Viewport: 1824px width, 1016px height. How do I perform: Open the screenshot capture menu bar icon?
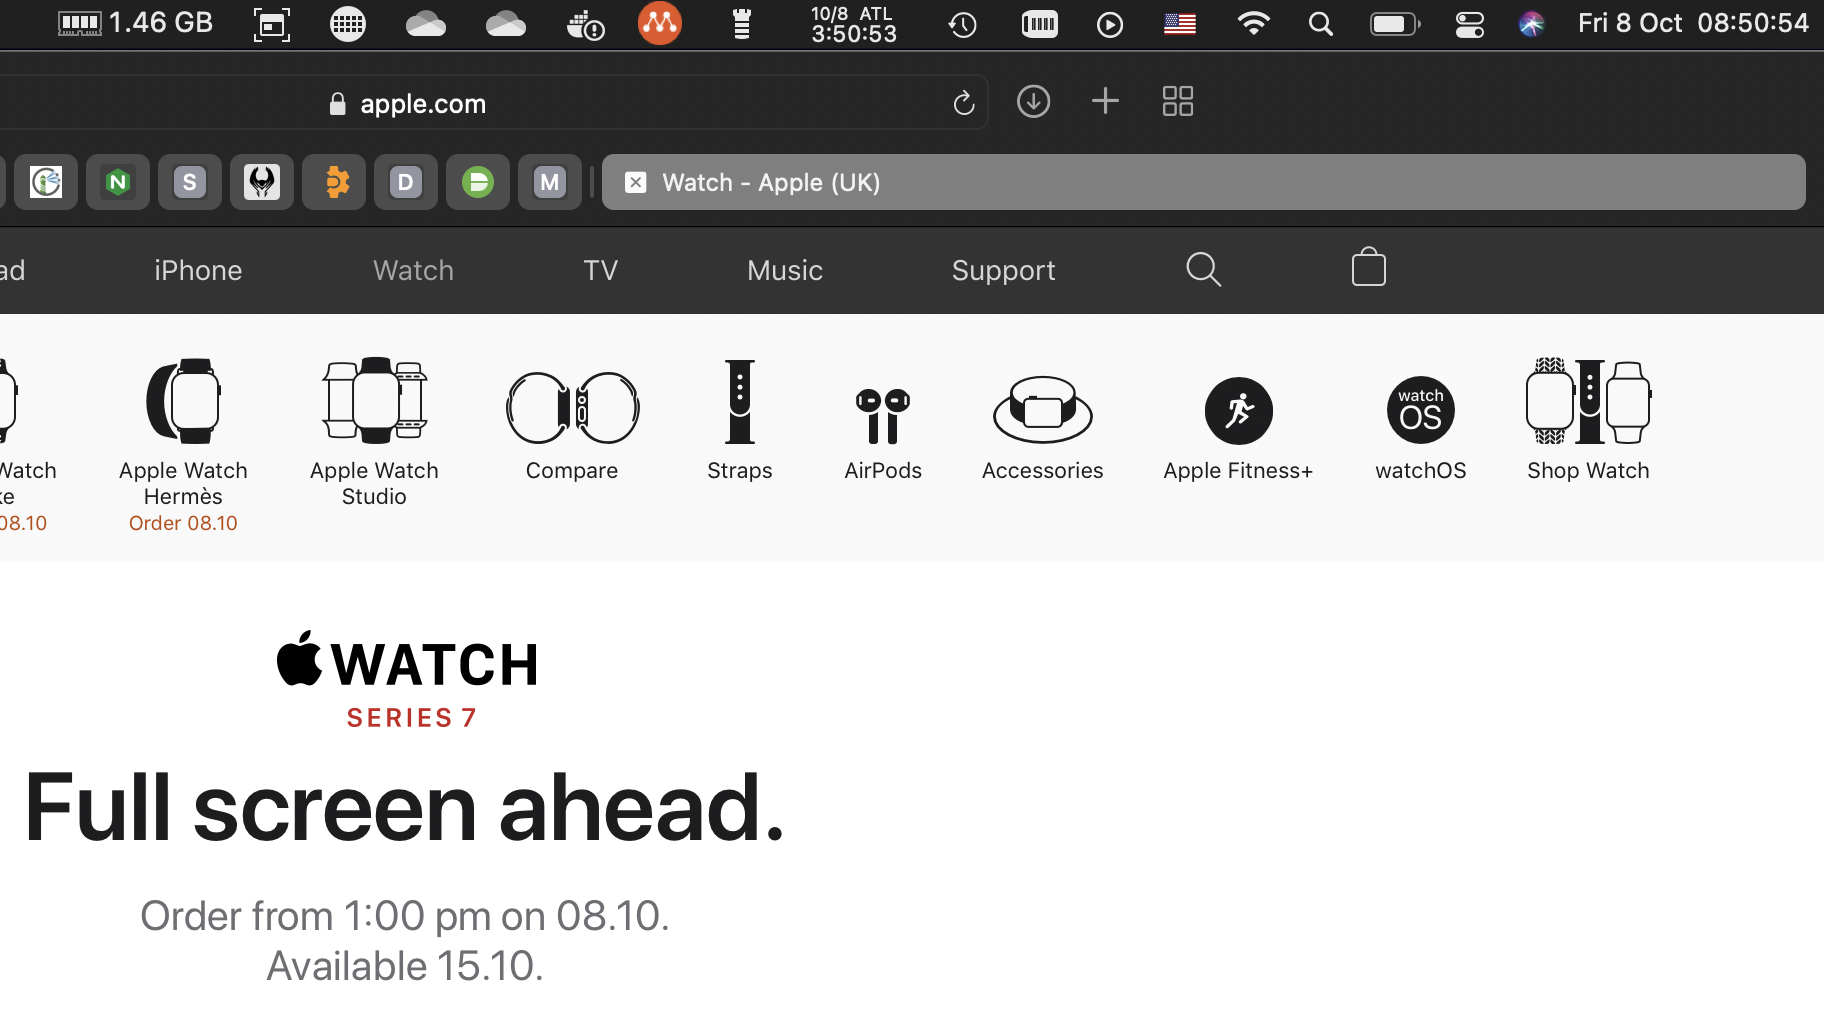click(x=272, y=24)
